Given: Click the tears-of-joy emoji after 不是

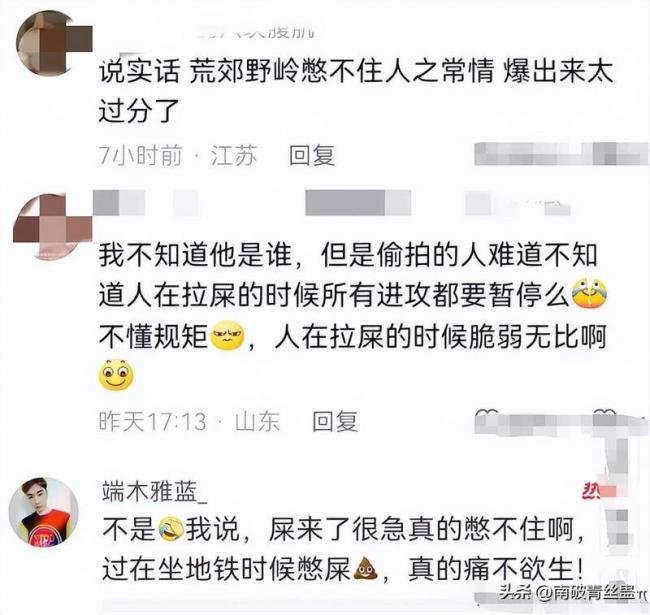Looking at the screenshot, I should [x=171, y=528].
